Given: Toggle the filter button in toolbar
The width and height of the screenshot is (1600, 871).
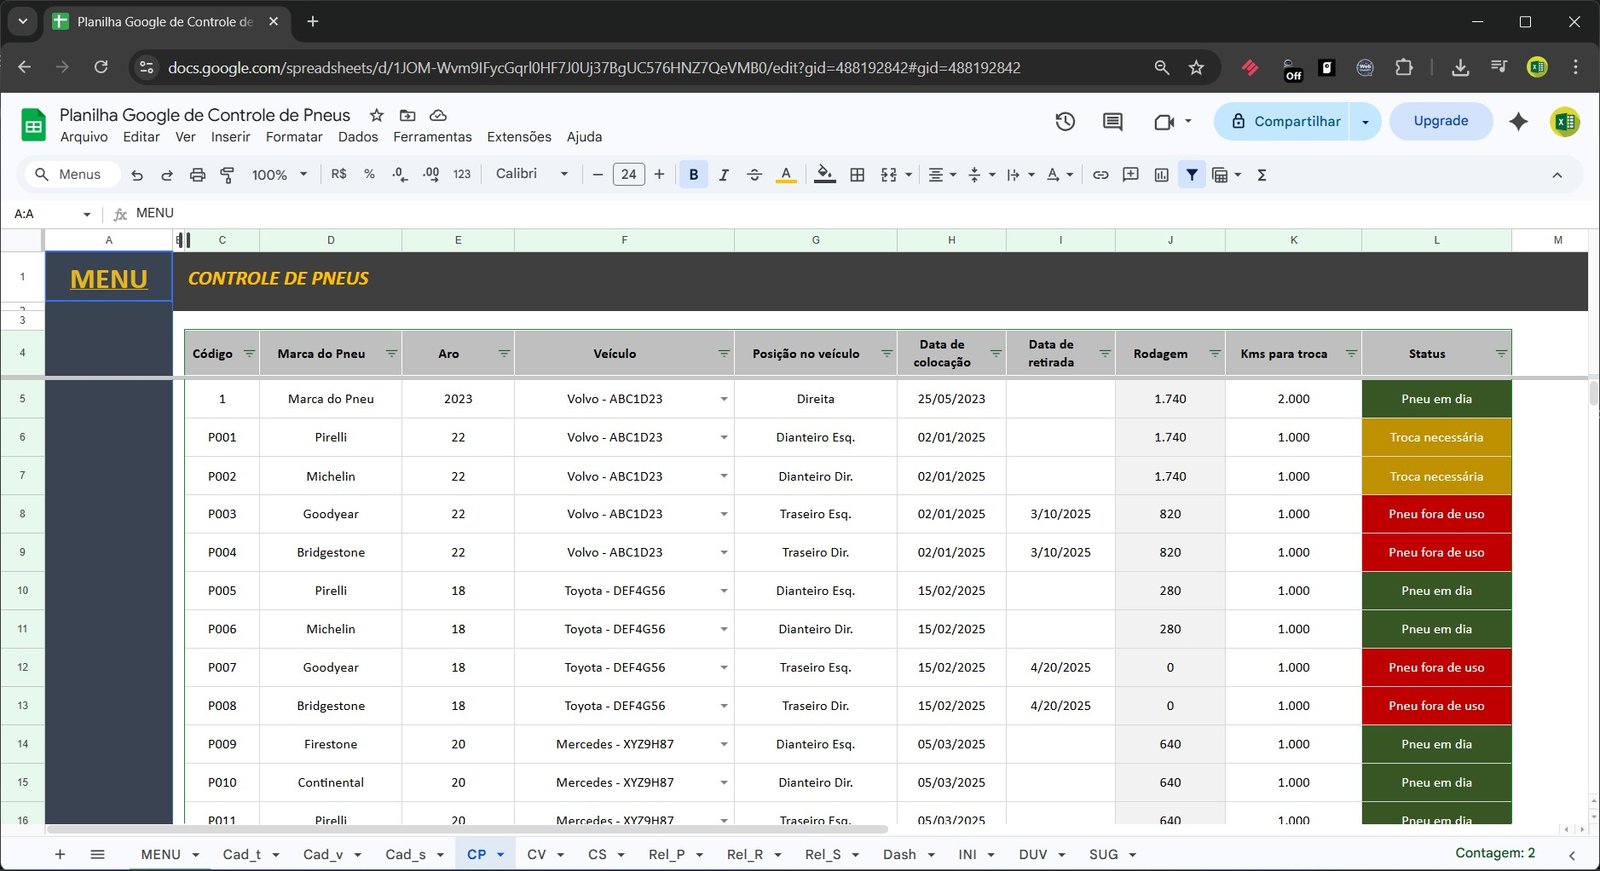Looking at the screenshot, I should pos(1192,175).
